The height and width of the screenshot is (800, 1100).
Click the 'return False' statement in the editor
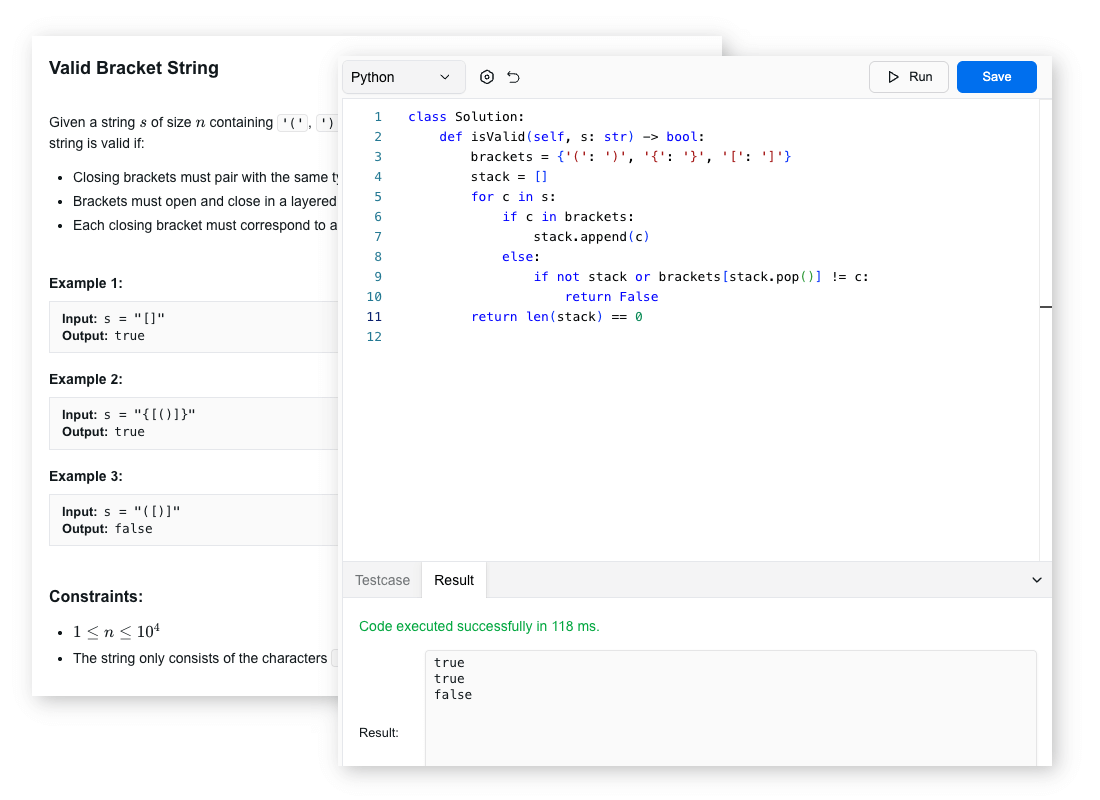click(x=613, y=296)
